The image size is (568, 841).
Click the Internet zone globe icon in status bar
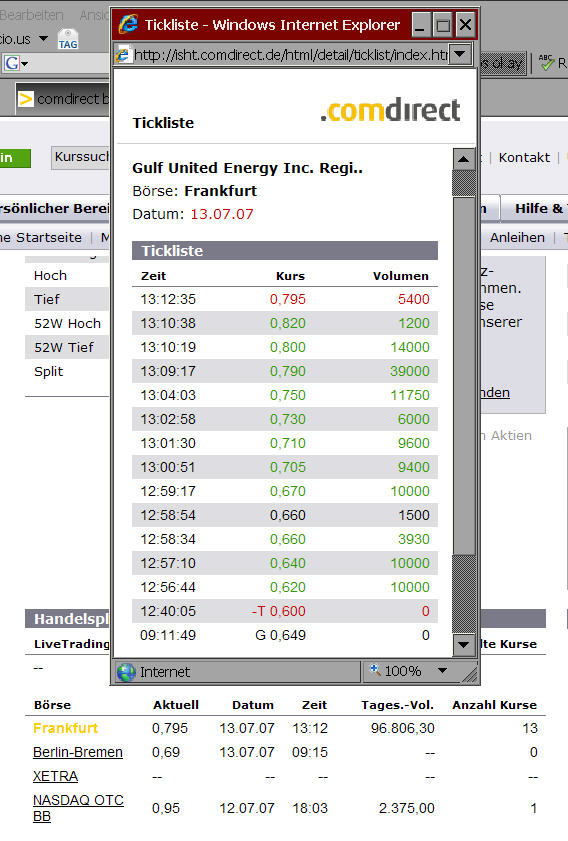(x=126, y=672)
